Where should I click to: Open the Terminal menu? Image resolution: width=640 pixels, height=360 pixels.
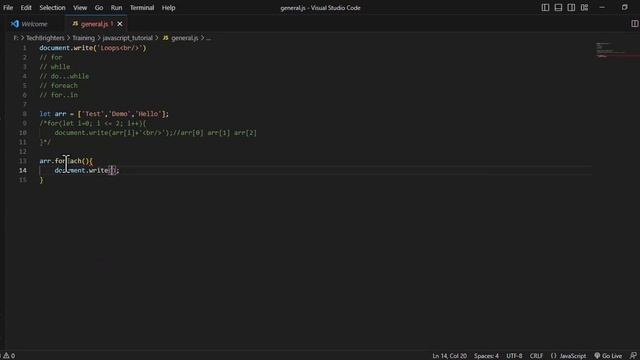(142, 8)
